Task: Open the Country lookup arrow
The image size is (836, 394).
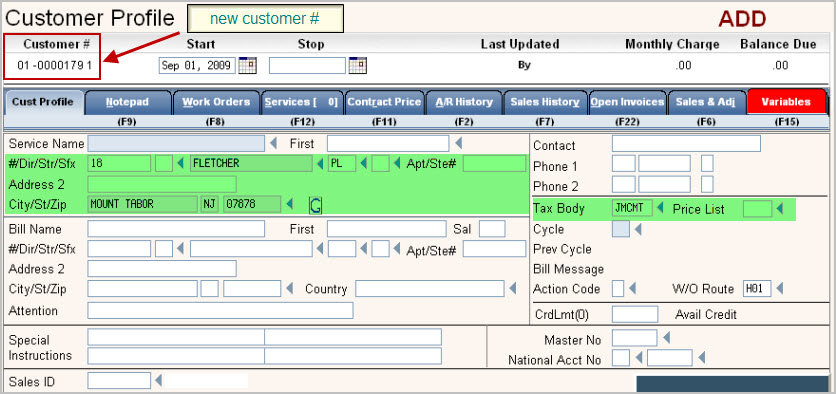Action: point(512,289)
